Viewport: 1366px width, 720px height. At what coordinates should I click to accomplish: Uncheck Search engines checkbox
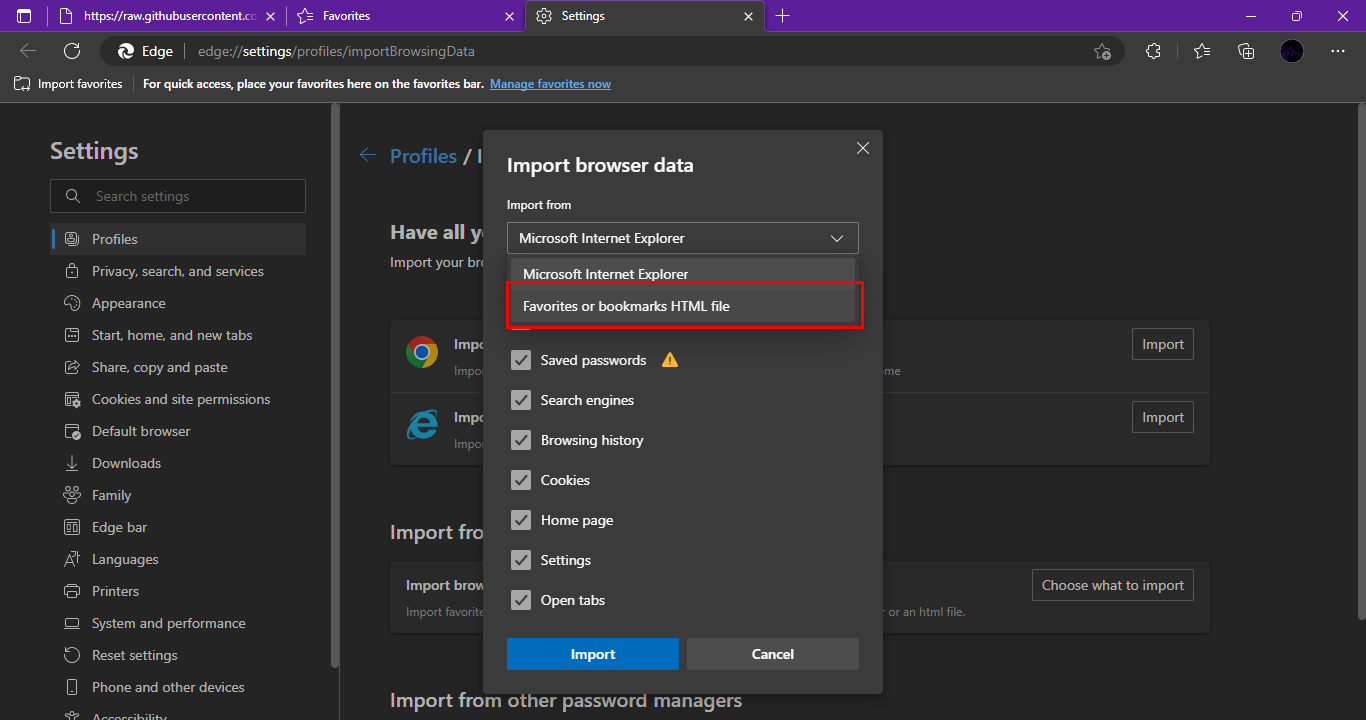[x=521, y=400]
